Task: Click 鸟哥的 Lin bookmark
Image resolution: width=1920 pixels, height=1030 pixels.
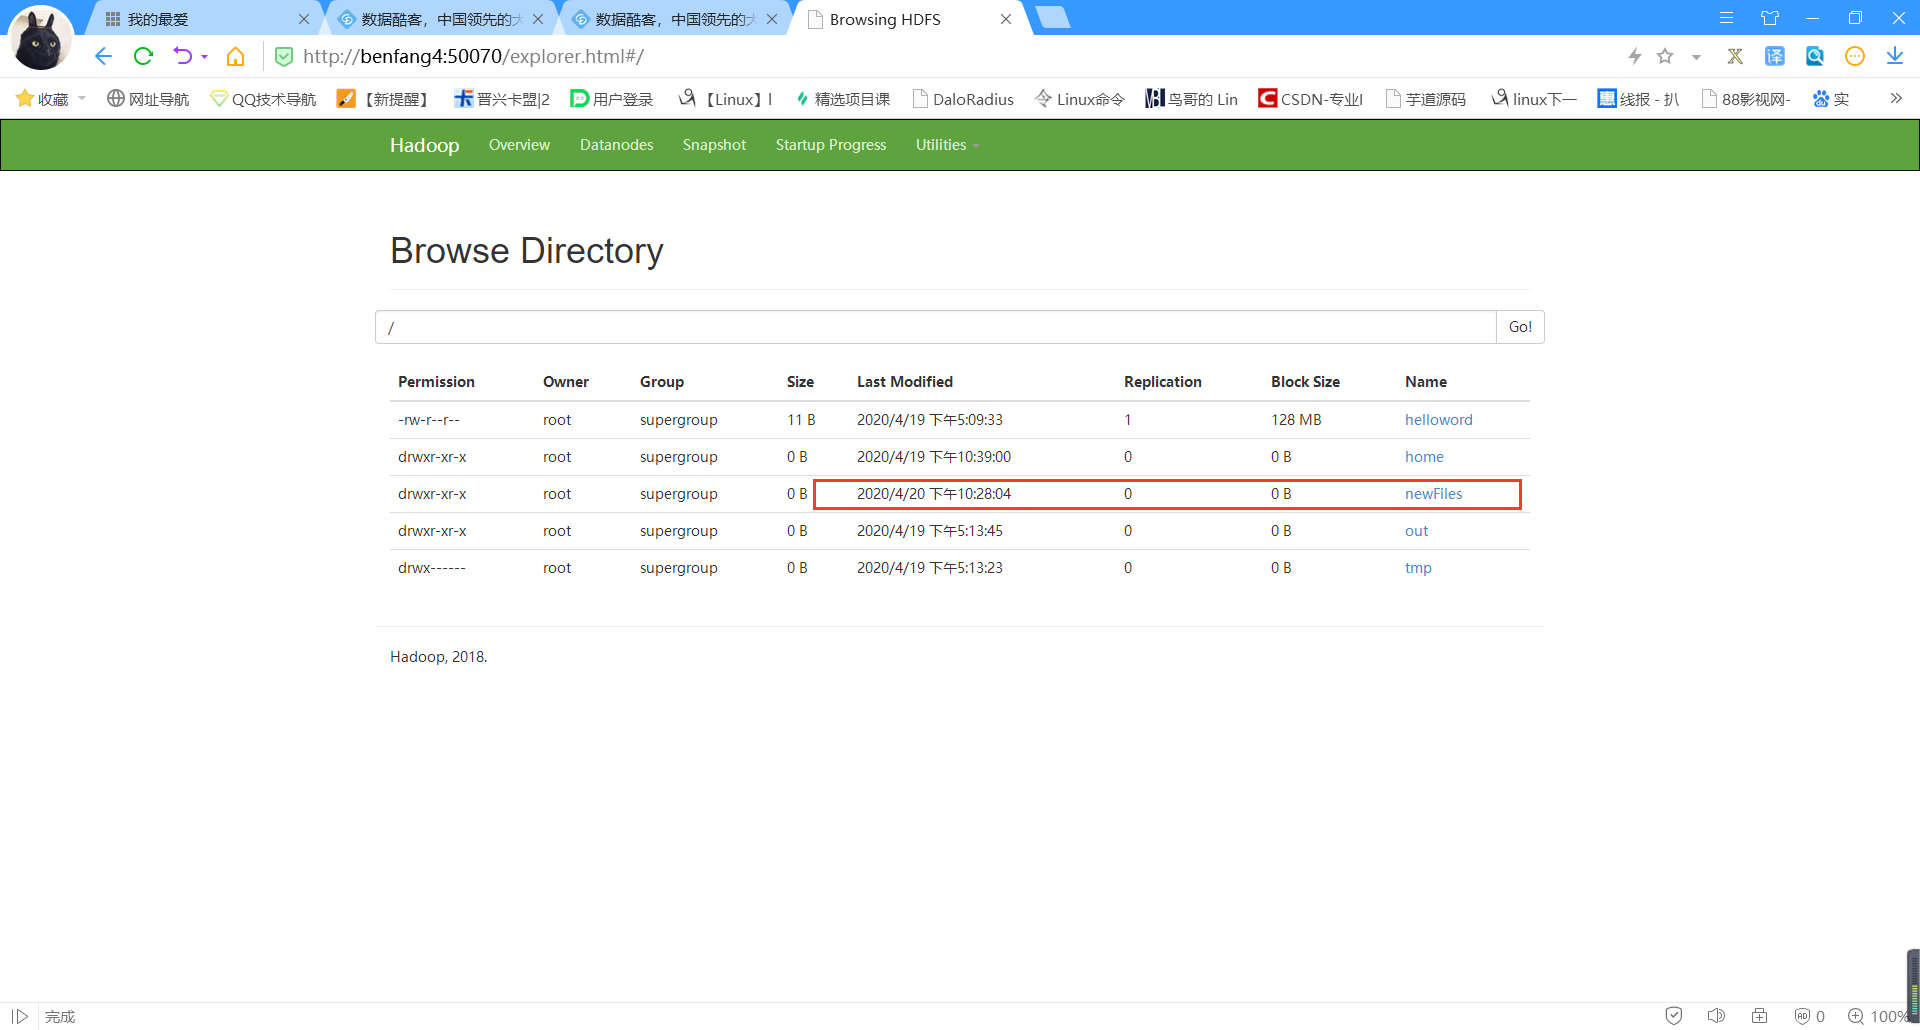Action: point(1191,99)
